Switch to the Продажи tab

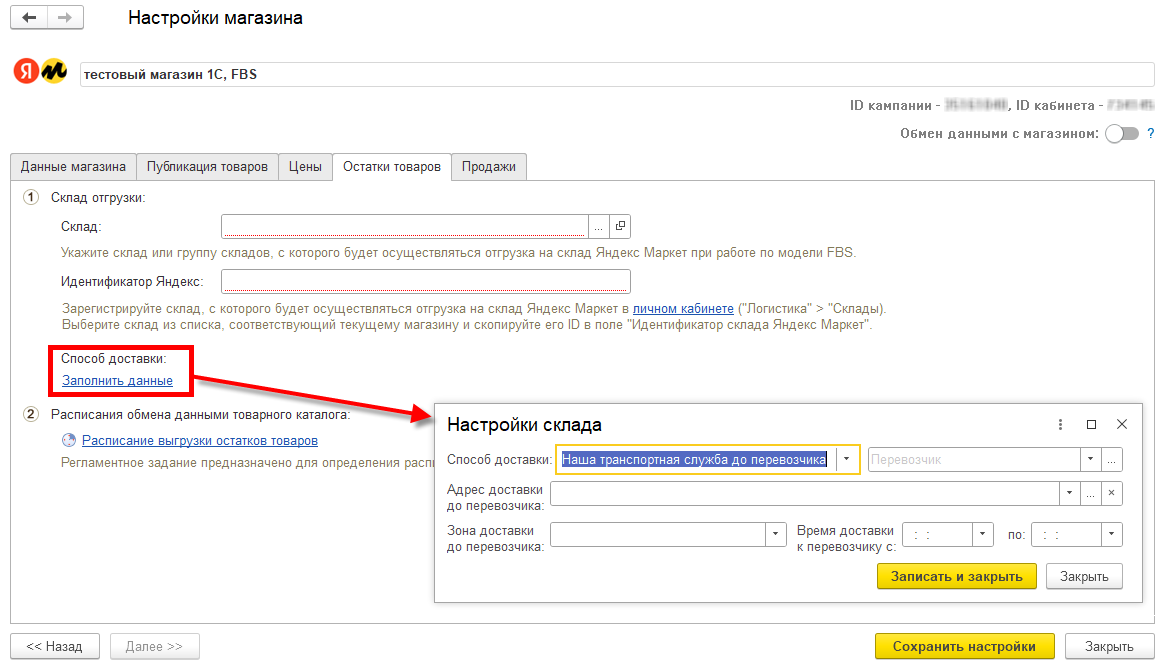point(489,167)
